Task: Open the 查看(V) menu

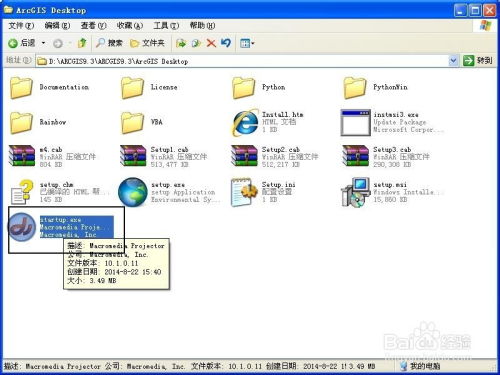Action: (x=93, y=25)
